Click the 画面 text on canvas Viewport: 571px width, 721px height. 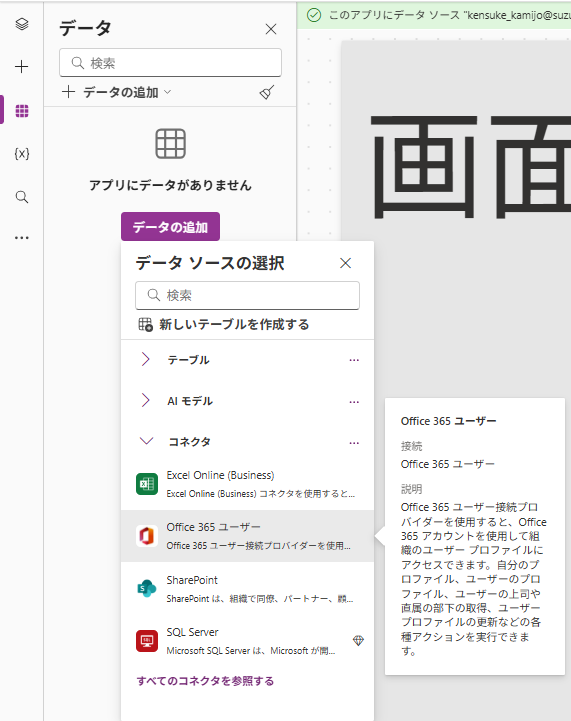click(x=470, y=166)
